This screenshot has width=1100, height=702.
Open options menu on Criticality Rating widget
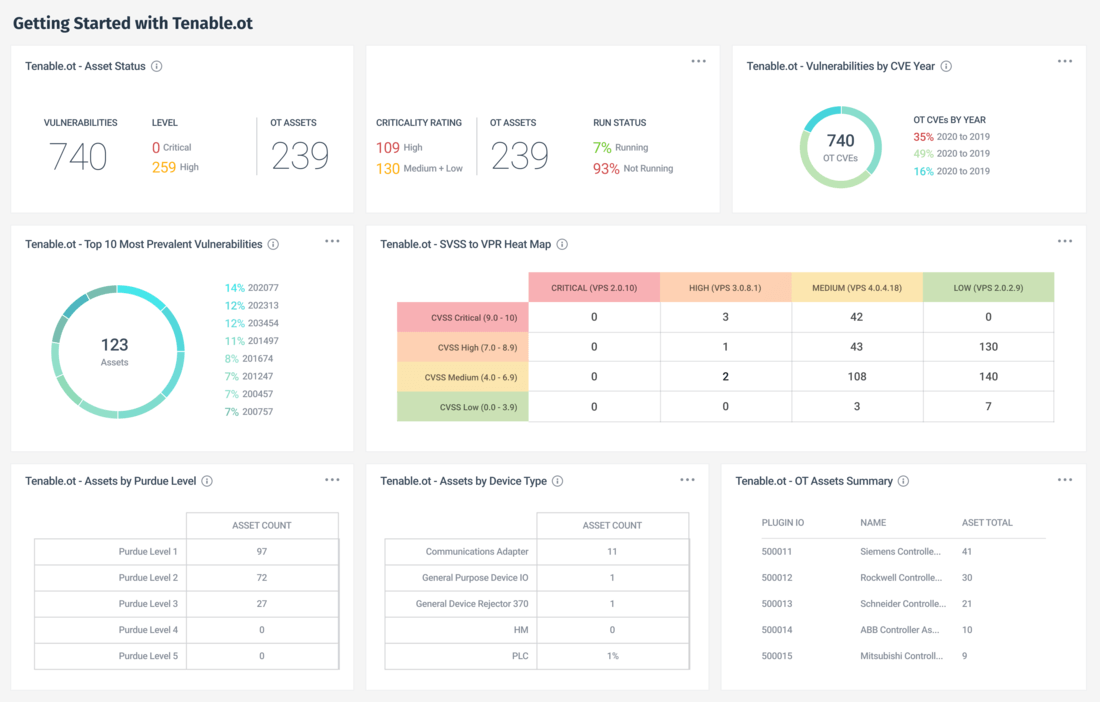pos(699,61)
